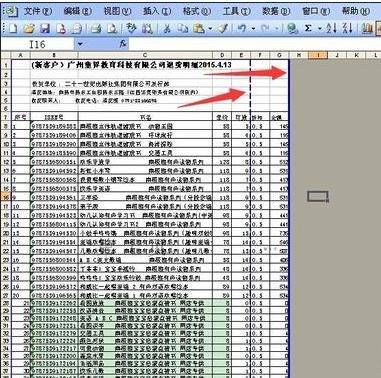The image size is (381, 378).
Task: Open the 插入 (Insert) menu
Action: 157,11
